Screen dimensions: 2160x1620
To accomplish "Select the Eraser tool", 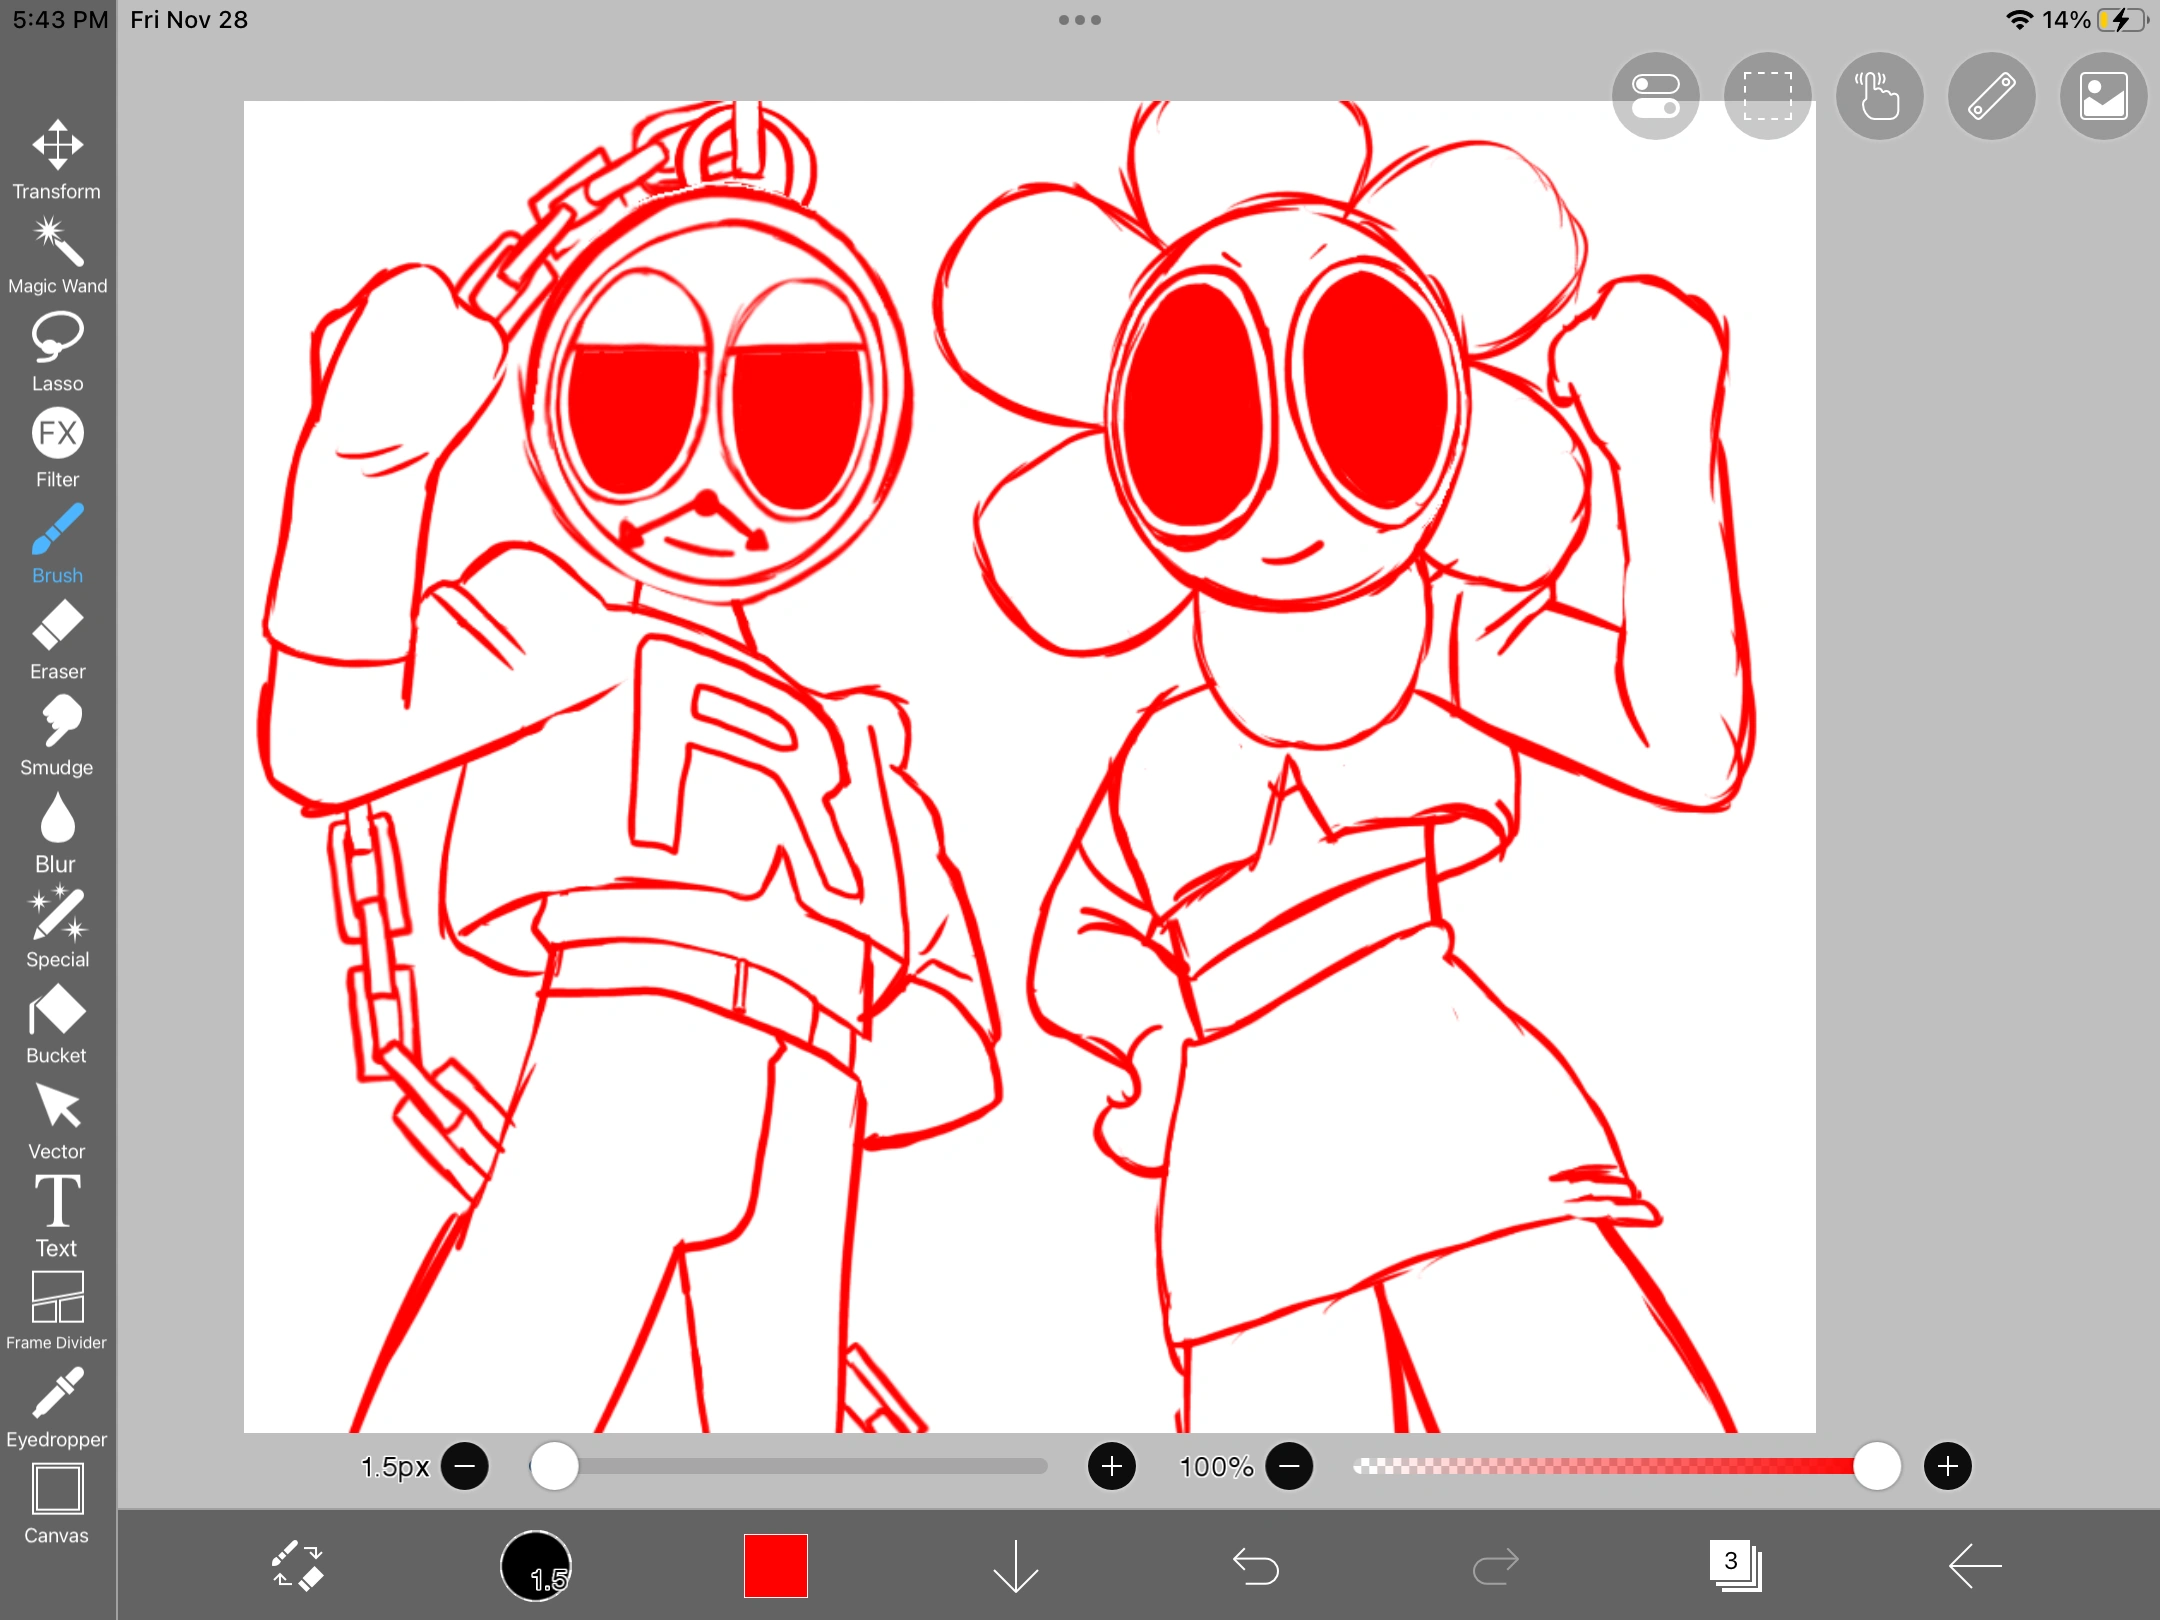I will tap(57, 639).
